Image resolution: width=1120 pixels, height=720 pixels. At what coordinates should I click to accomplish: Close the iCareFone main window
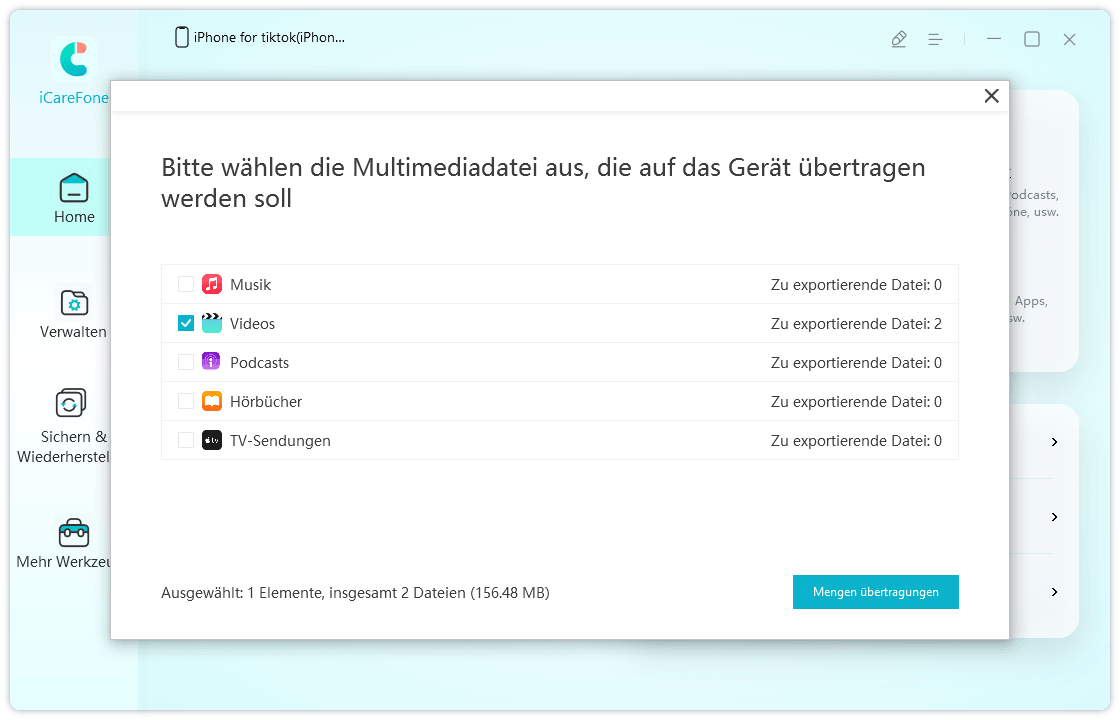[1069, 39]
